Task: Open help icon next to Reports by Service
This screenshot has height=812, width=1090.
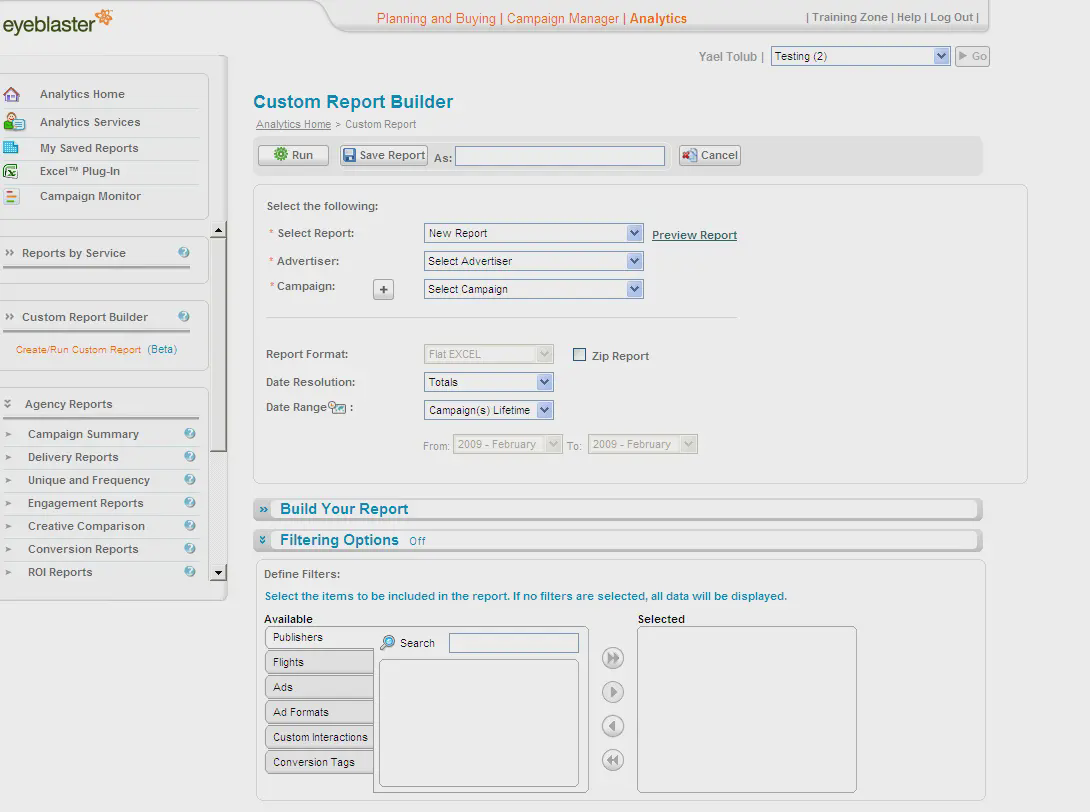Action: click(x=184, y=253)
